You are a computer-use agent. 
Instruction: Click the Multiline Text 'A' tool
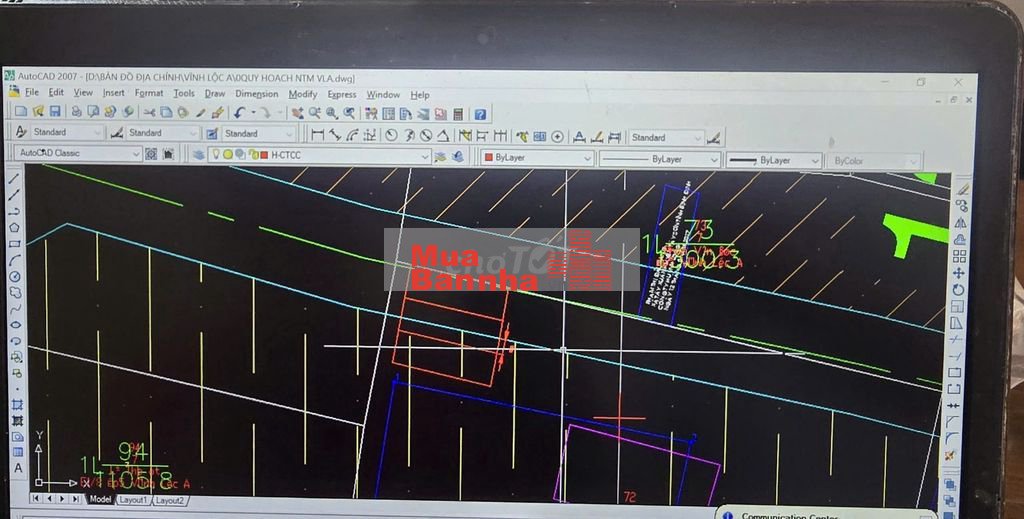click(x=18, y=468)
